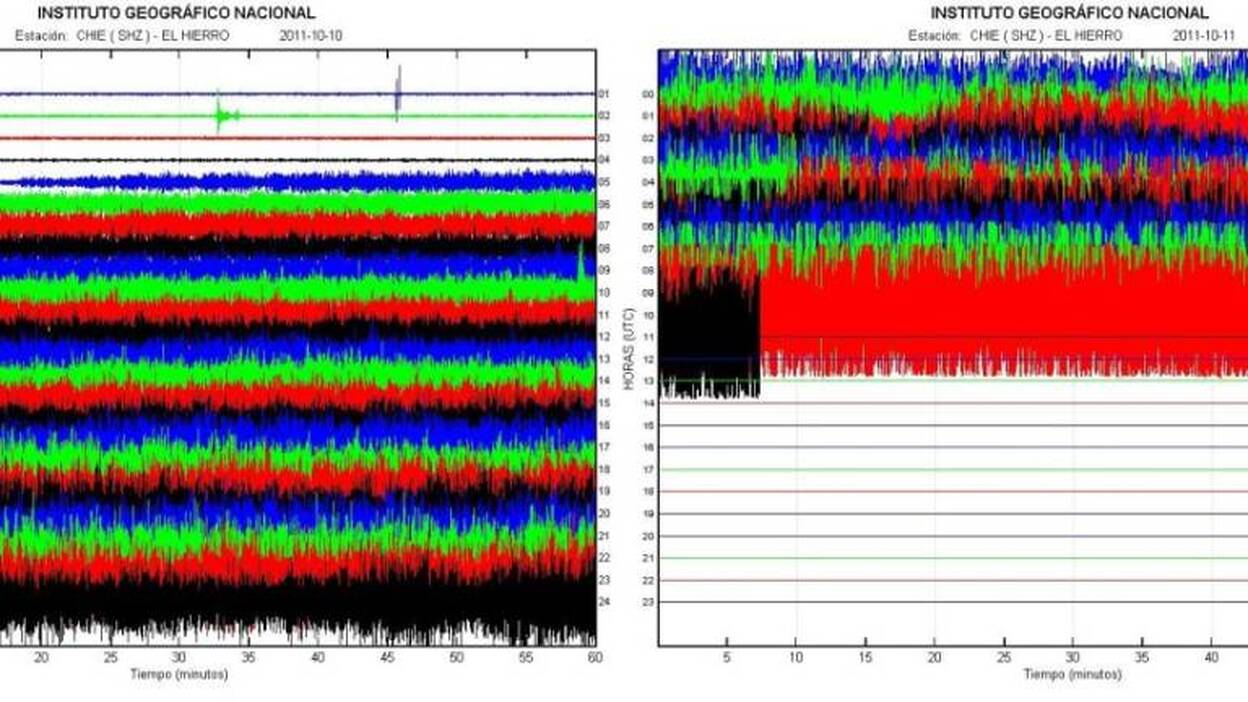The image size is (1248, 702).
Task: Click Tiempo (minutos) label under the left chart
Action: [179, 674]
